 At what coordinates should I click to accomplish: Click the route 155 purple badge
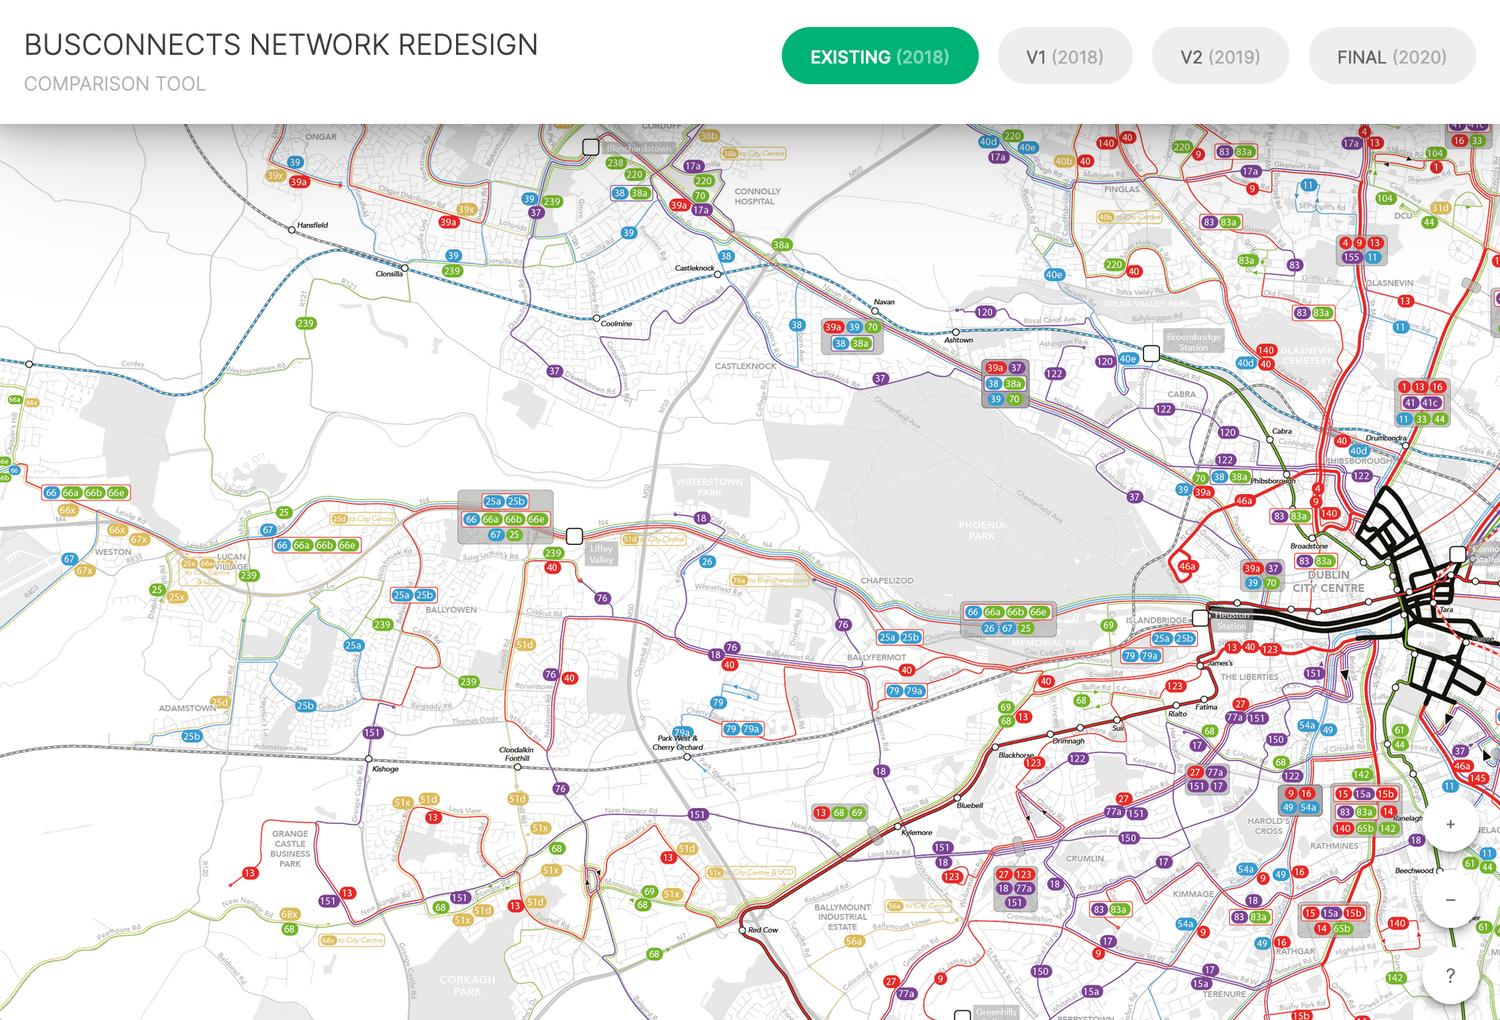click(1352, 257)
